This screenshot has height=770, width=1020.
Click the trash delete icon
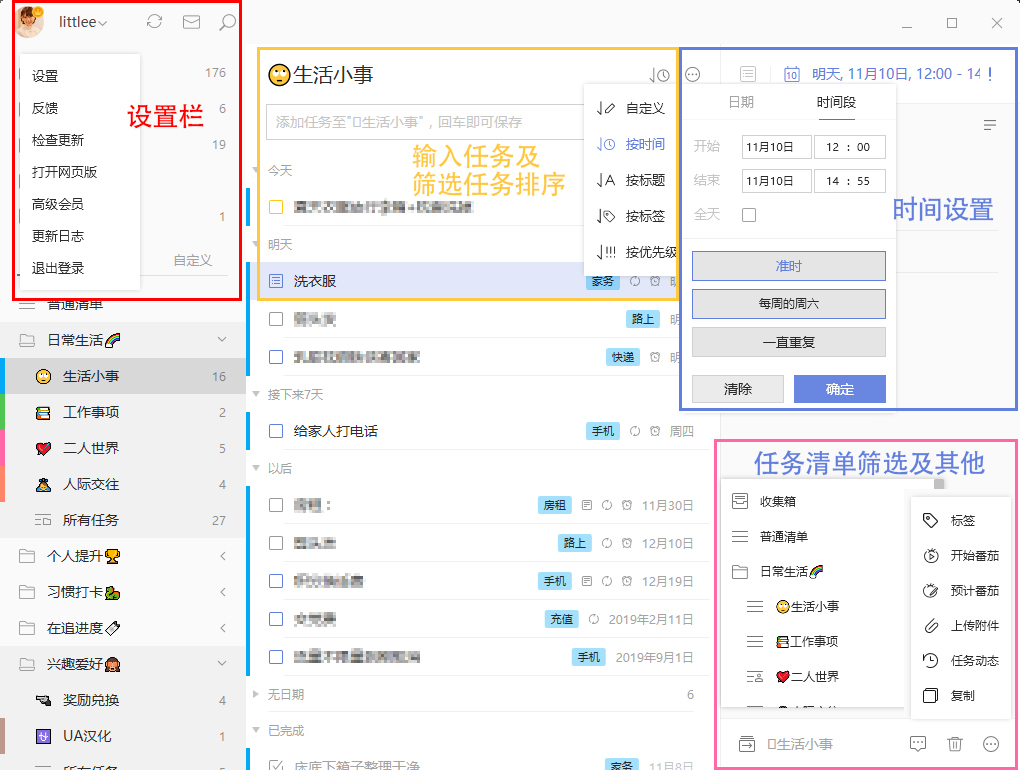(x=955, y=744)
